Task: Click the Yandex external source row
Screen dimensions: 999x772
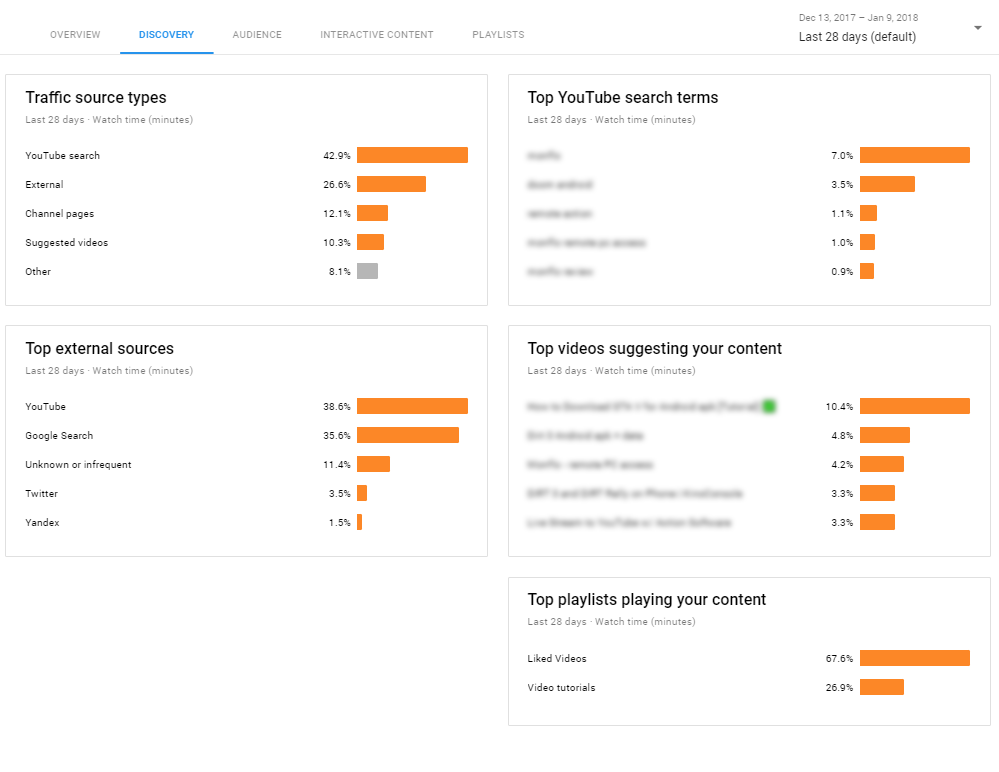Action: click(246, 522)
